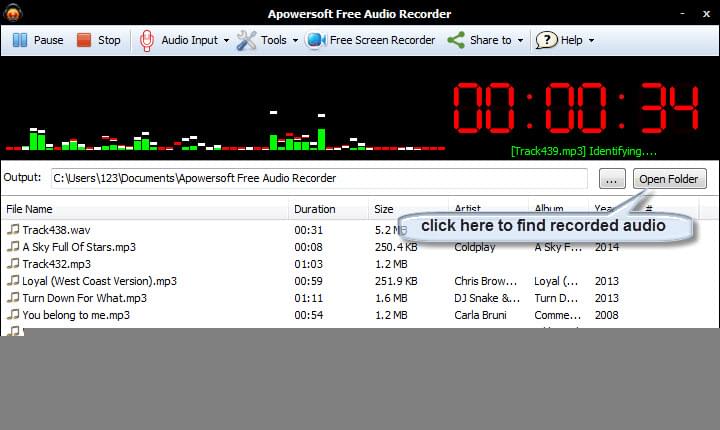Click the Pause recording icon
The image size is (720, 430).
20,40
